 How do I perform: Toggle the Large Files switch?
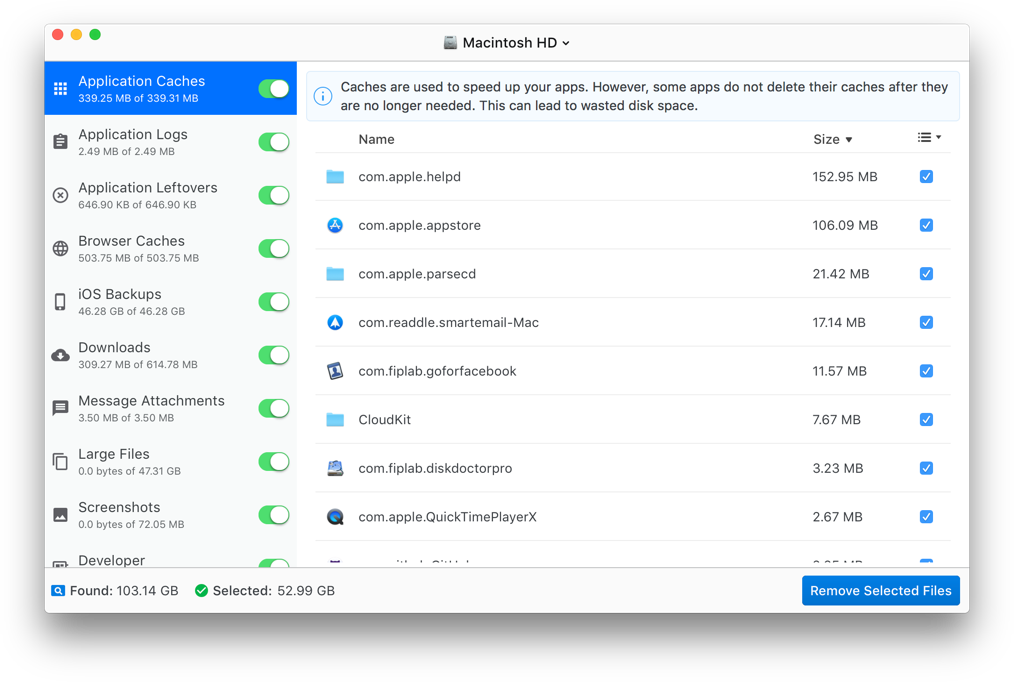pos(274,462)
